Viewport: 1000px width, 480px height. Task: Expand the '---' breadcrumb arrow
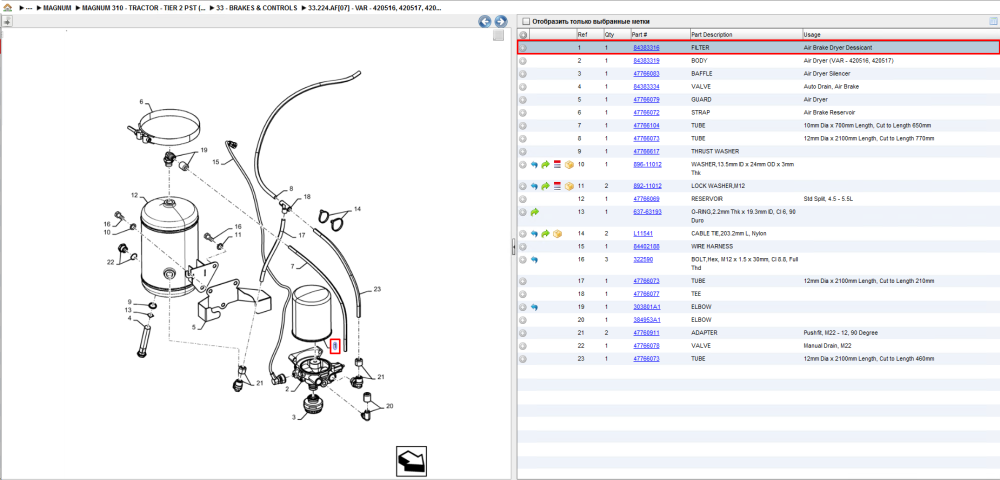click(x=22, y=8)
